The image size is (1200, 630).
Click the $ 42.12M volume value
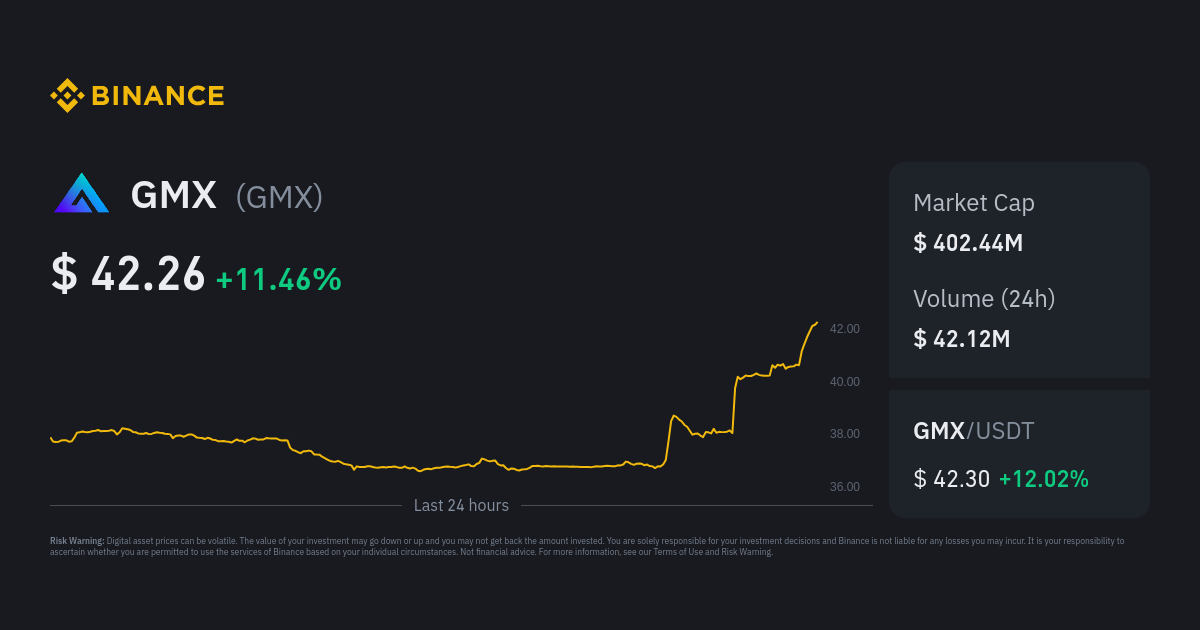pyautogui.click(x=962, y=339)
